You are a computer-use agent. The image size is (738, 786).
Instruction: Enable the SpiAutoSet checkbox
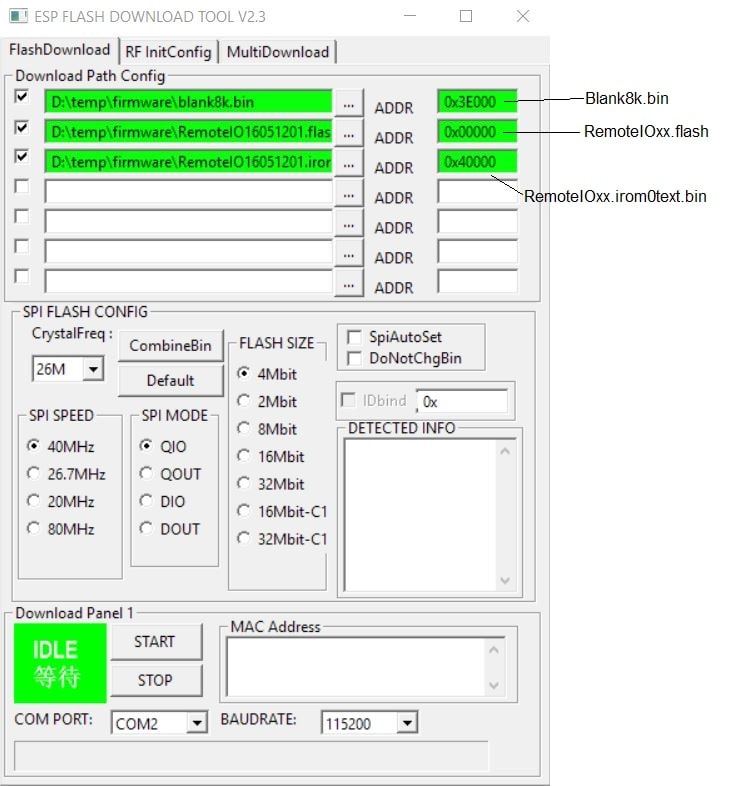pos(353,338)
